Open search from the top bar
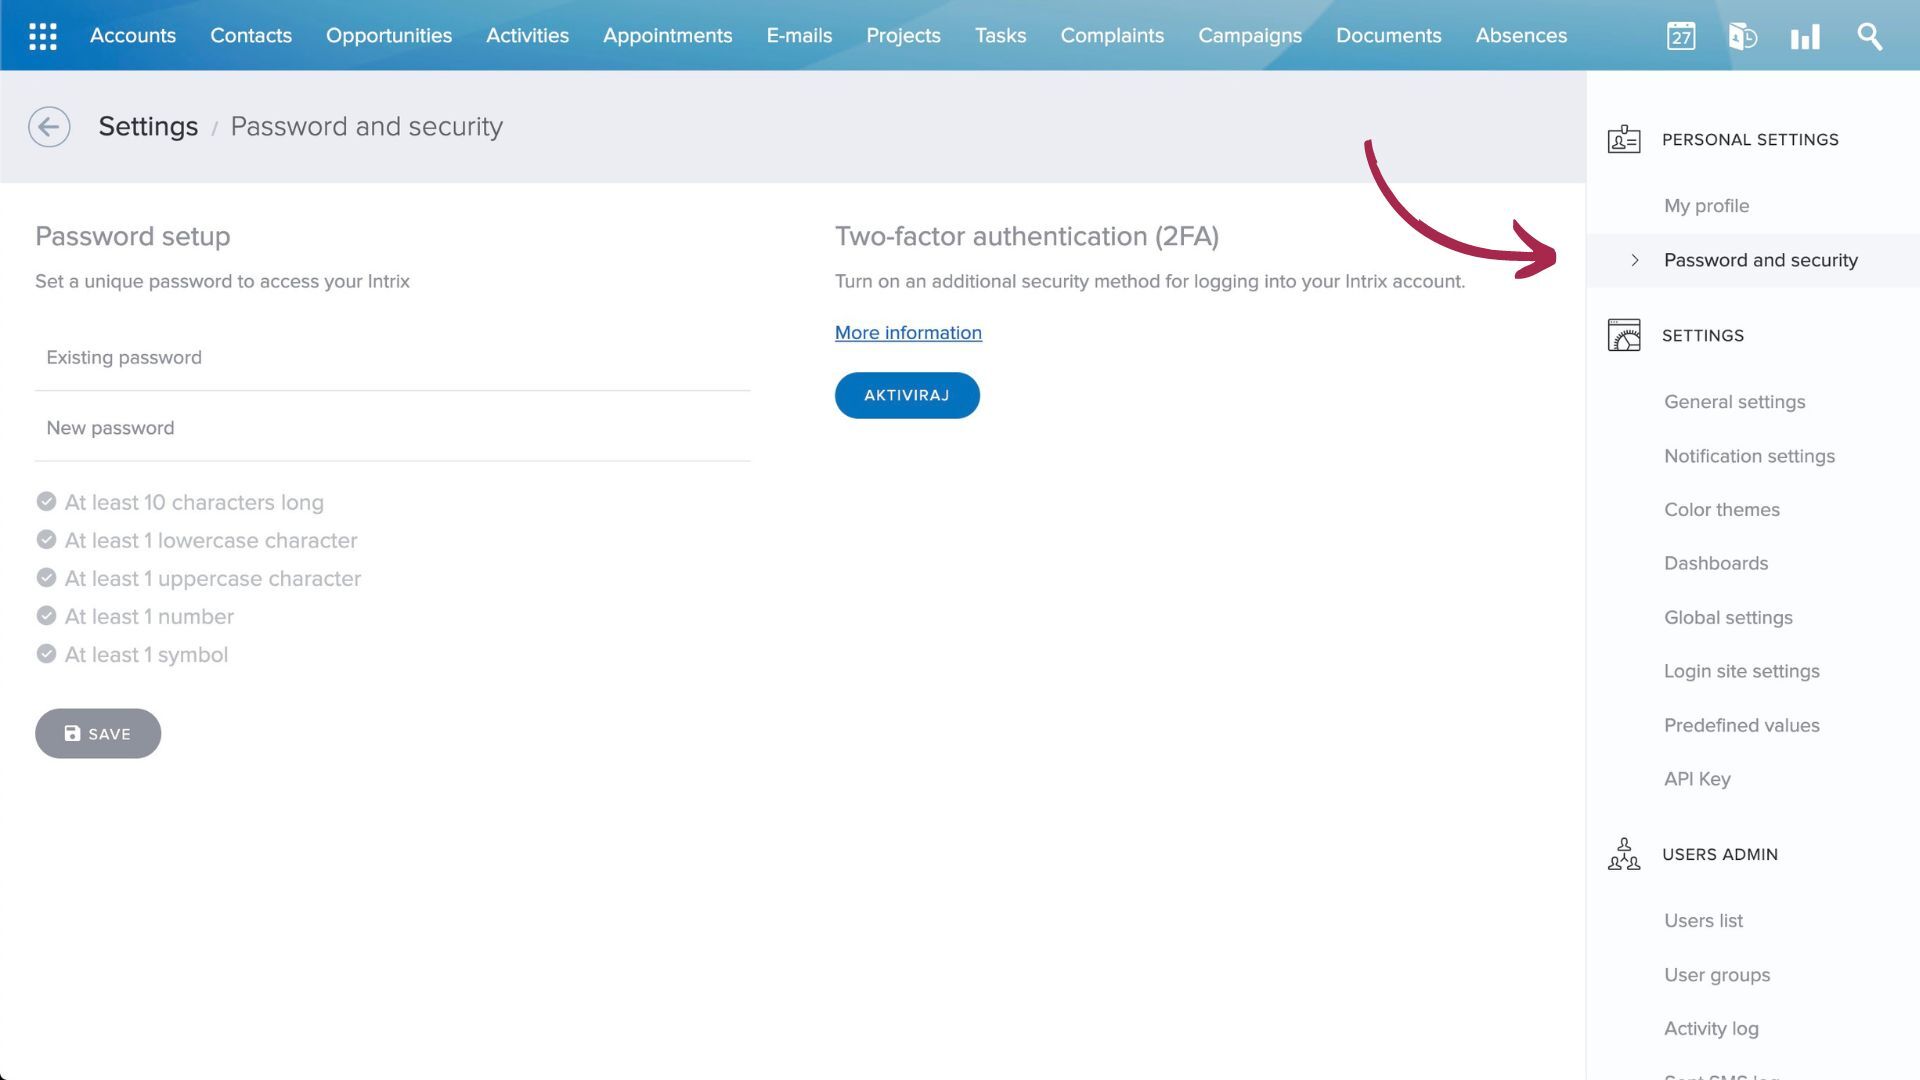This screenshot has height=1080, width=1920. point(1868,36)
